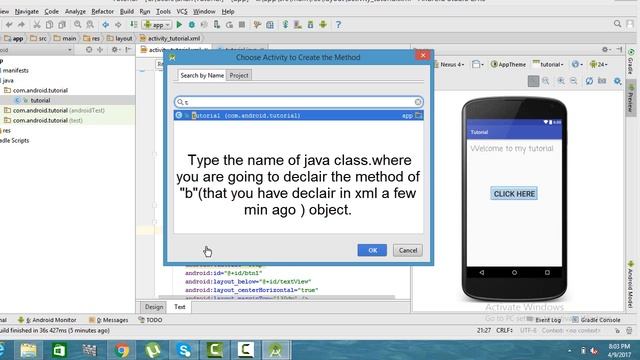Click the Redo arrow in the toolbar
The width and height of the screenshot is (640, 360).
point(21,25)
